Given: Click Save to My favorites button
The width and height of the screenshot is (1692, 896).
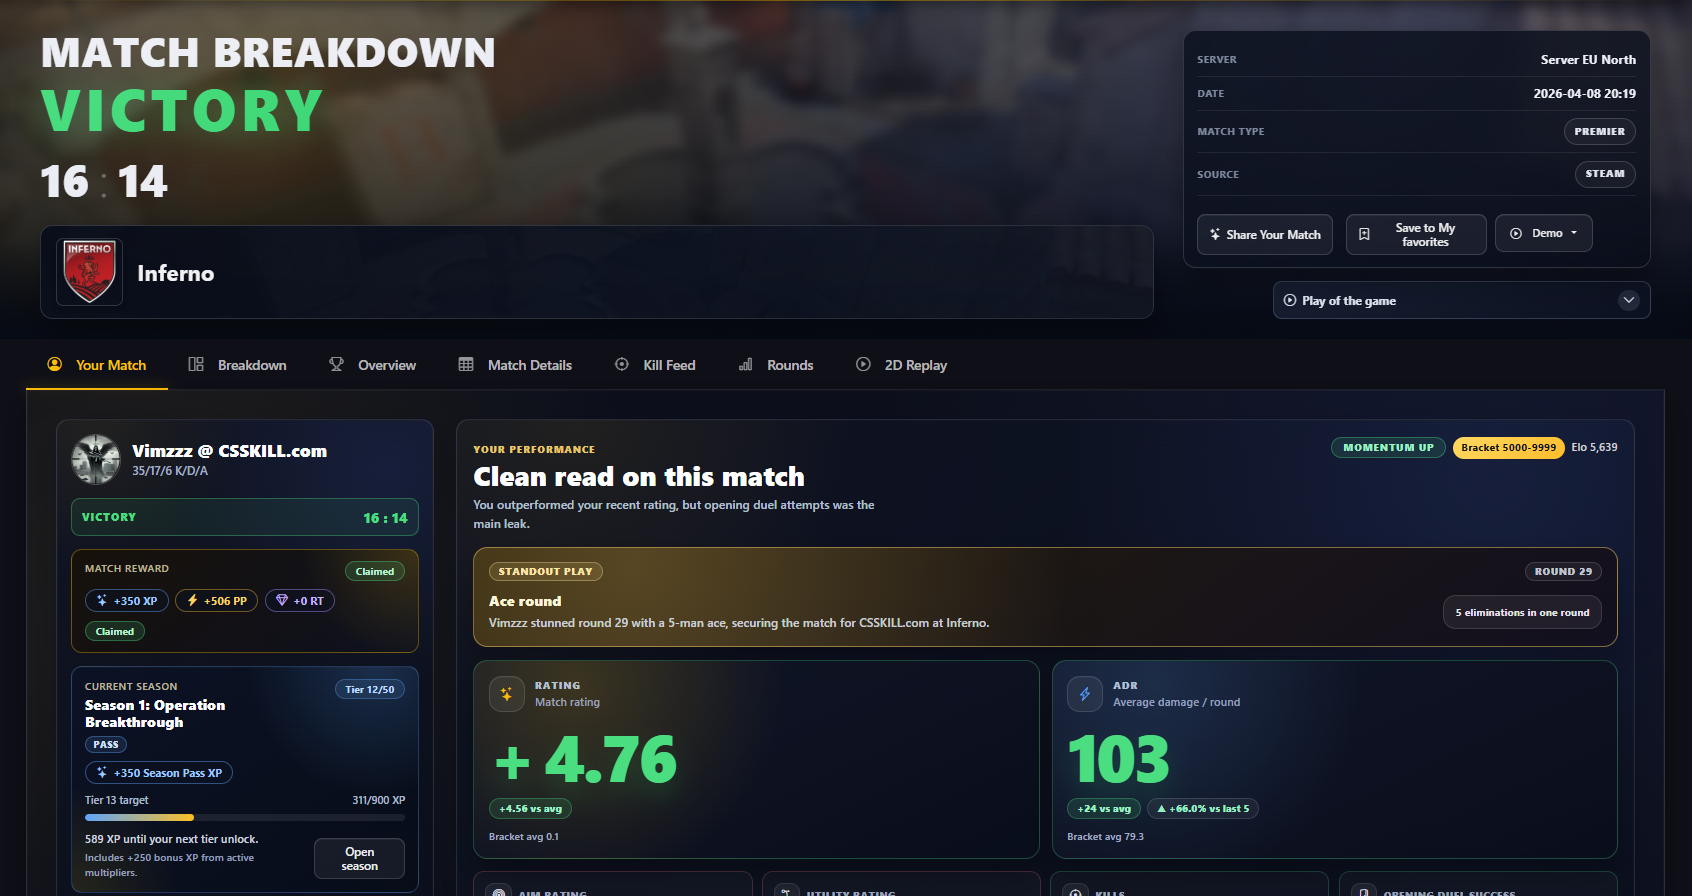Looking at the screenshot, I should [x=1416, y=234].
